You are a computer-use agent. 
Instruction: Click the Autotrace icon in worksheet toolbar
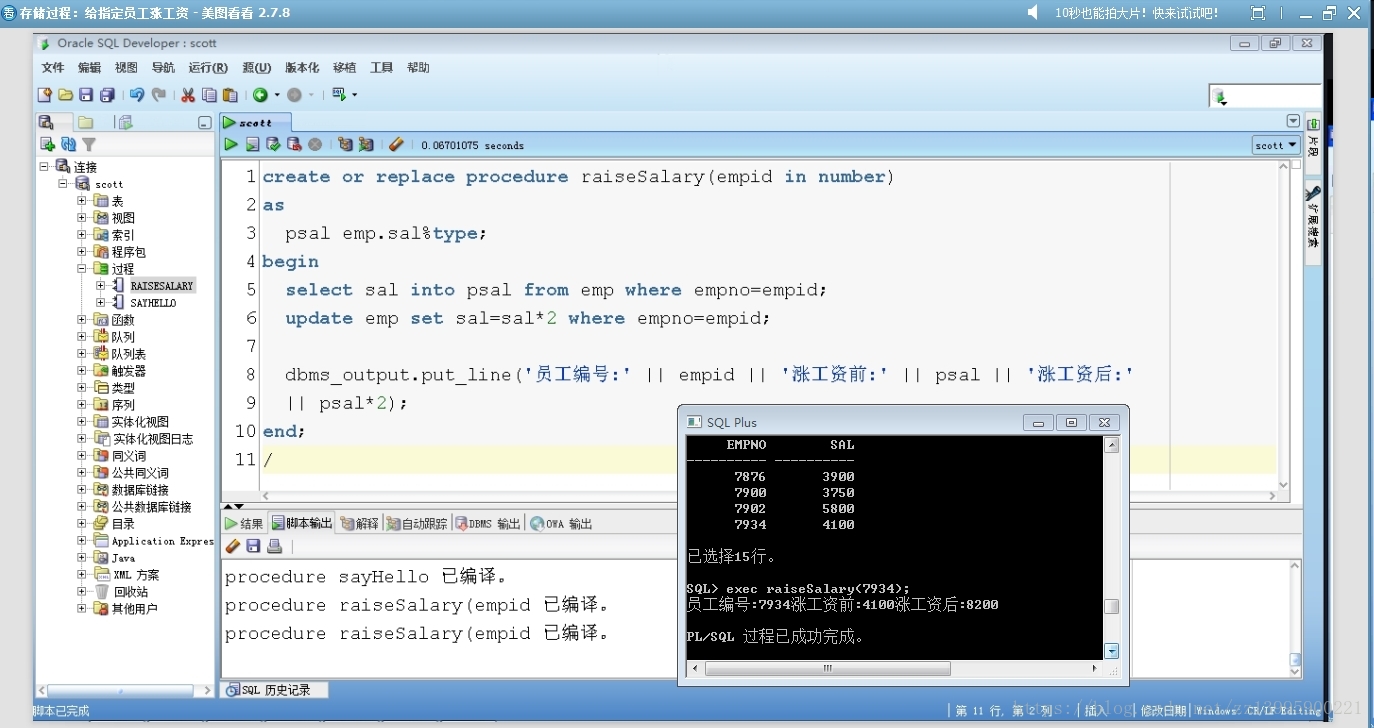point(366,145)
